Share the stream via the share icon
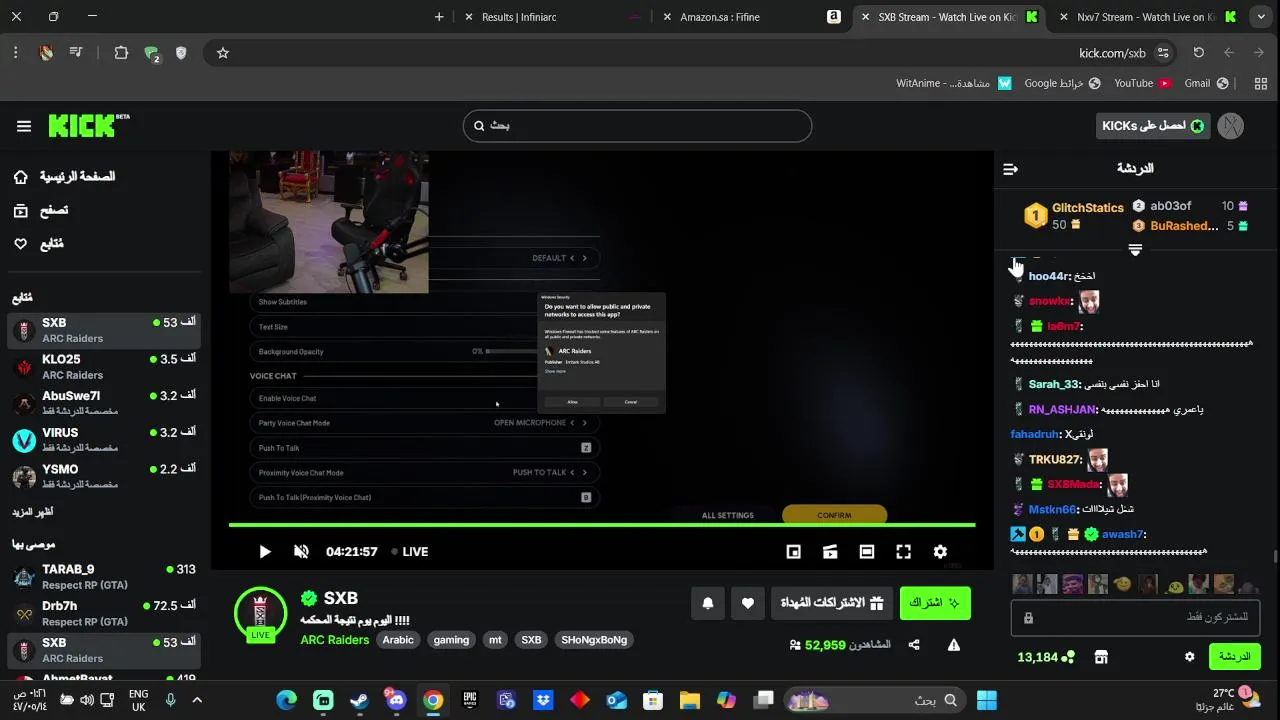Viewport: 1280px width, 720px height. pos(914,645)
